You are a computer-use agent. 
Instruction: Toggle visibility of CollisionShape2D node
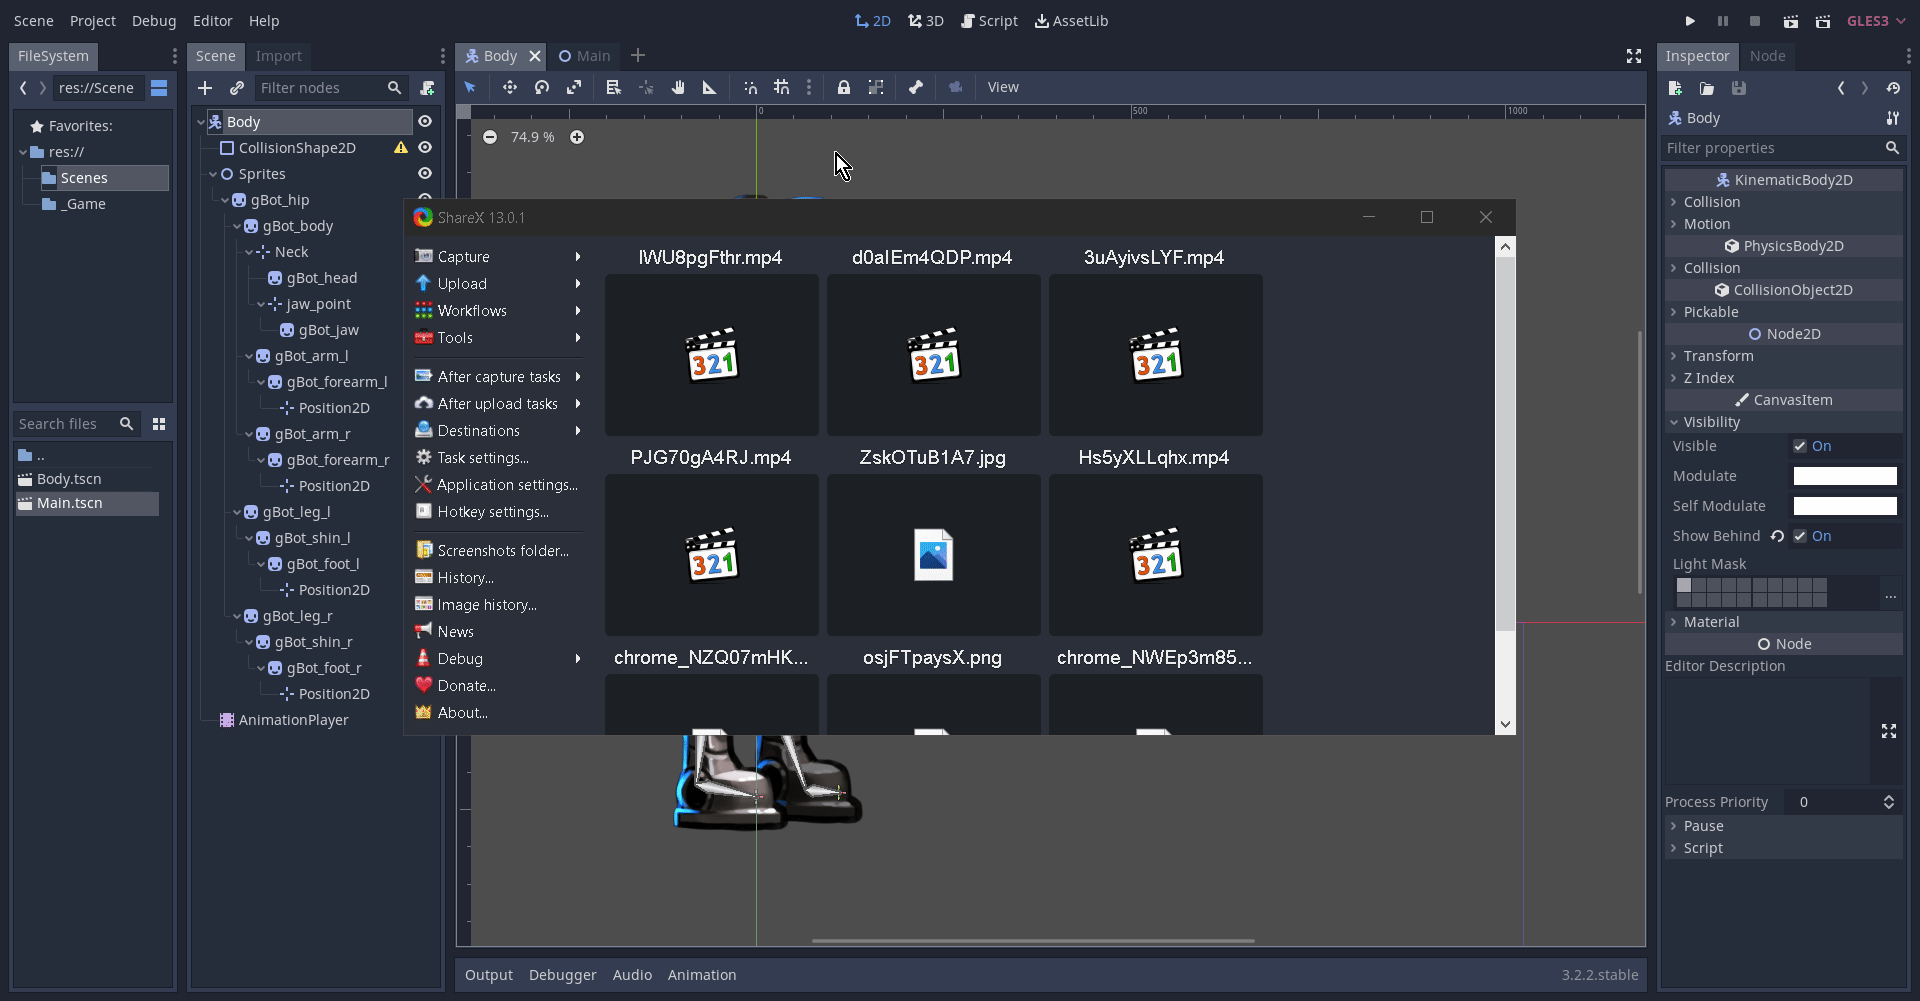[425, 147]
